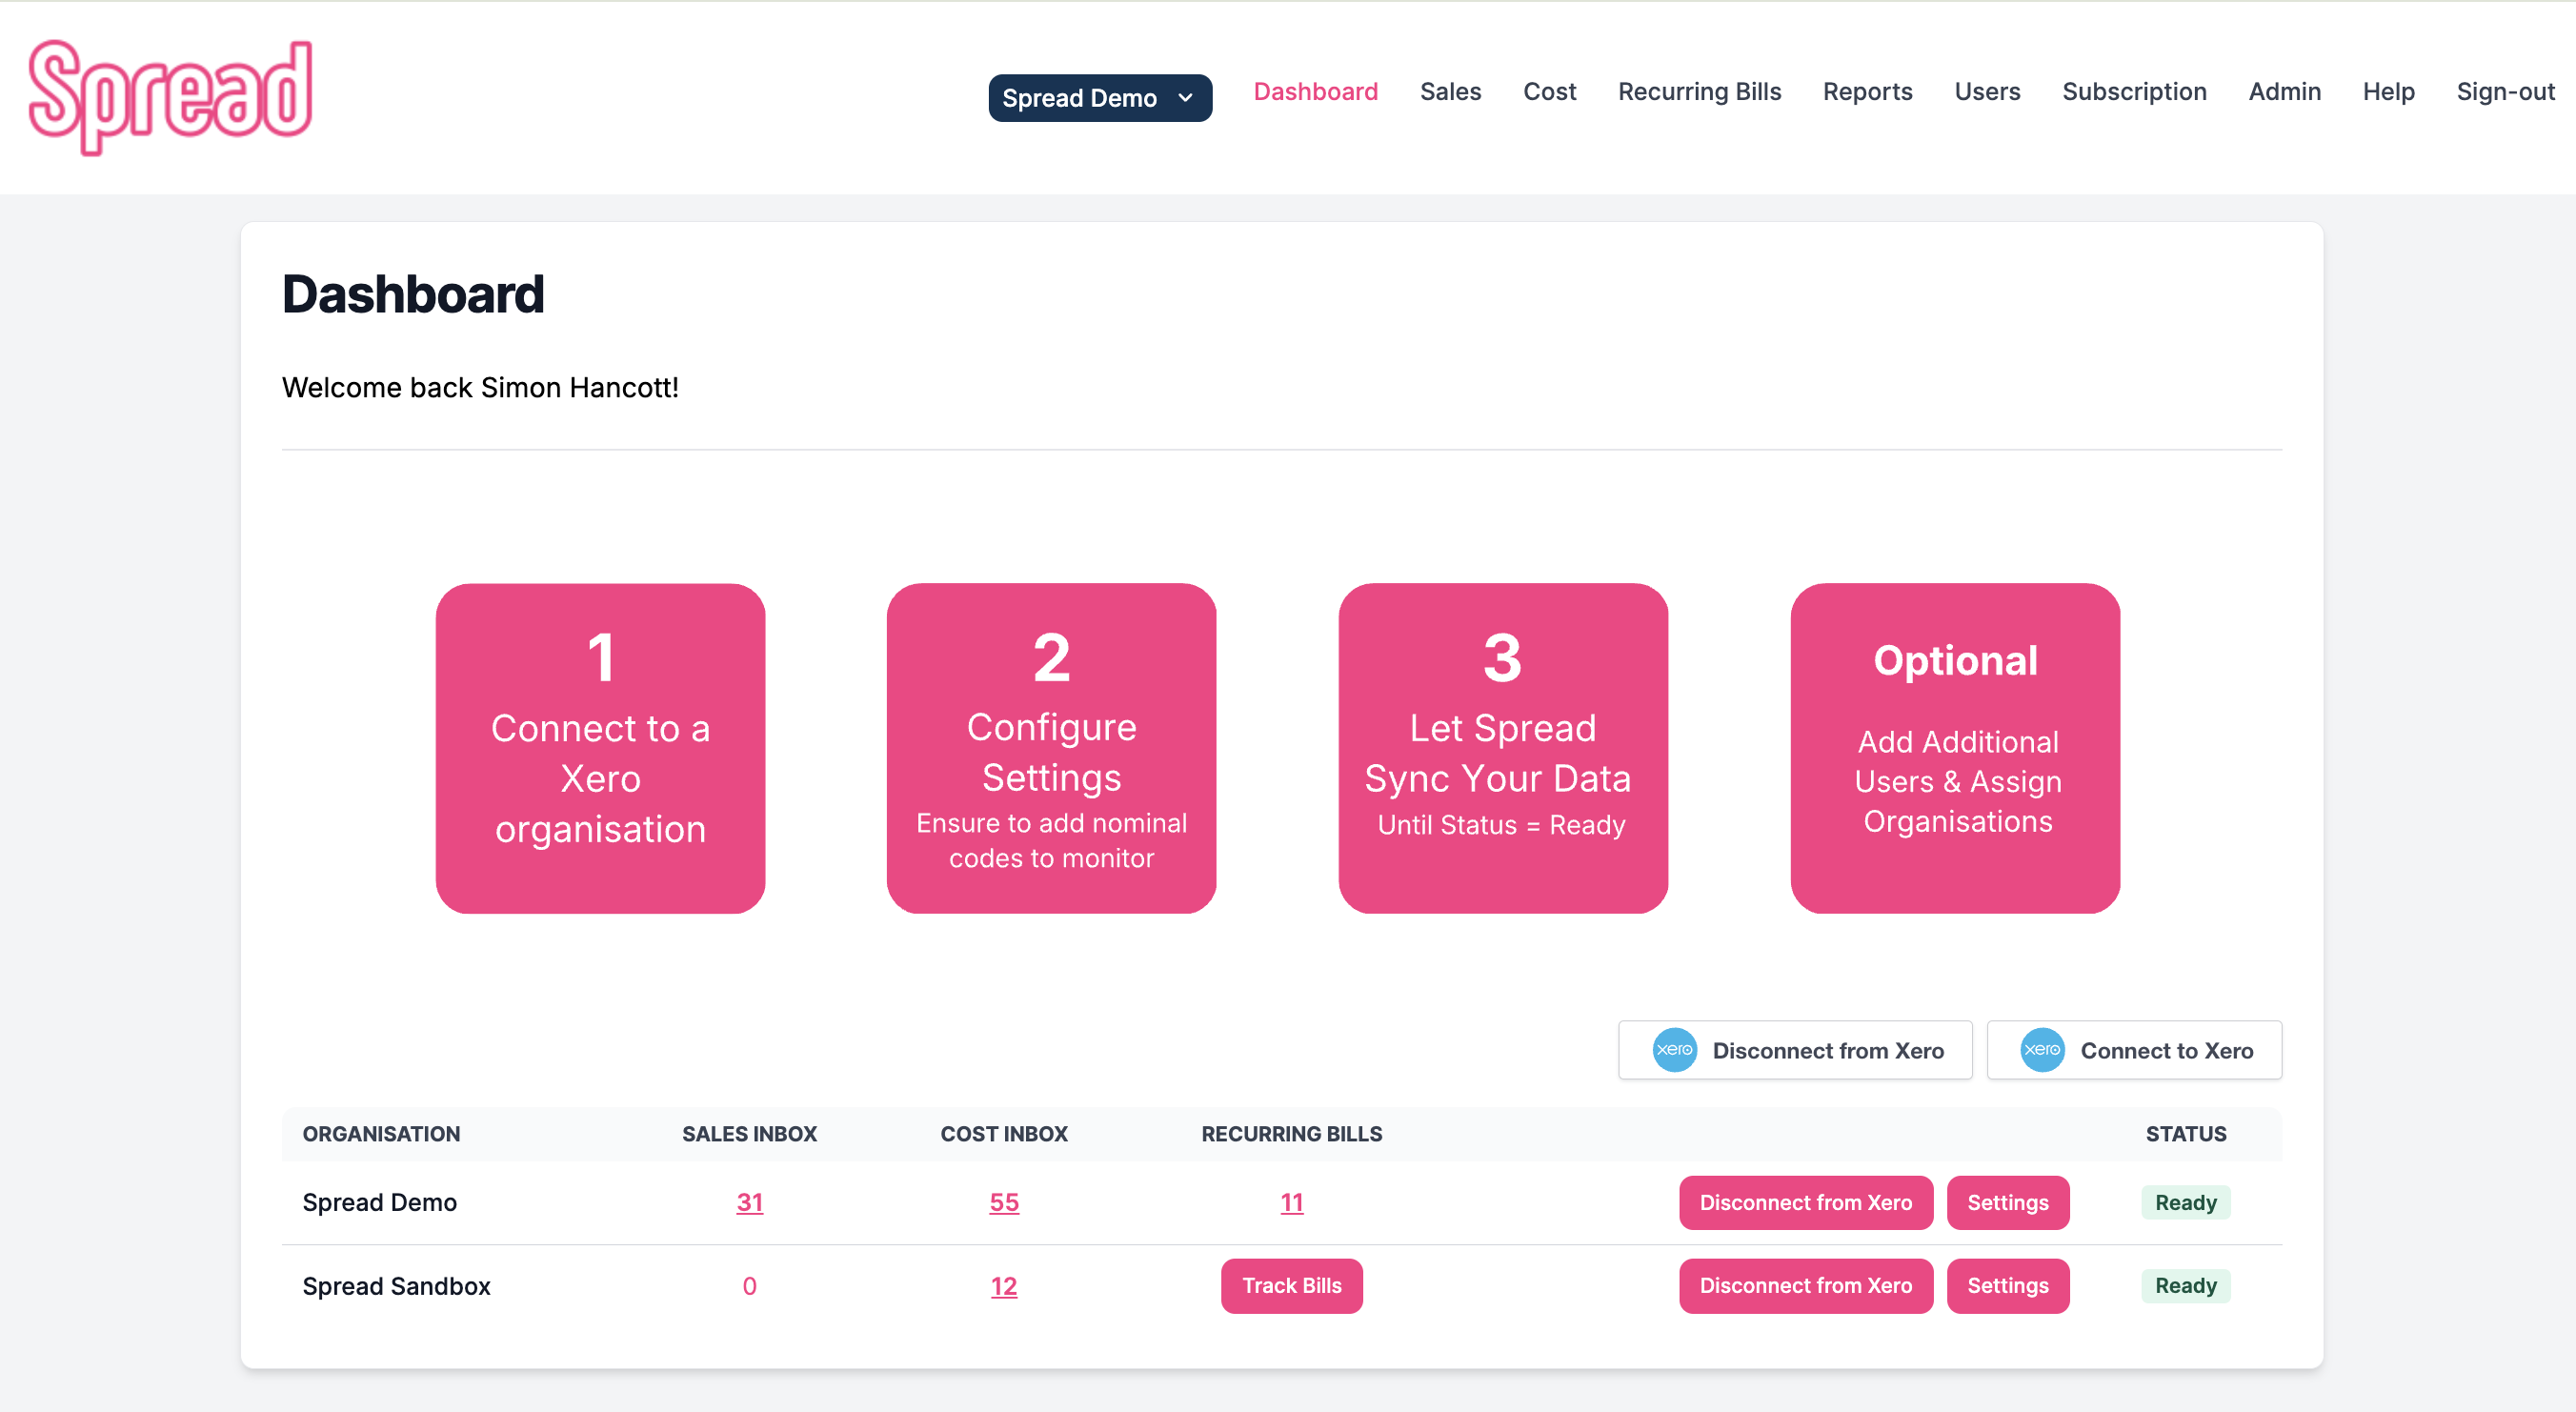View the 55 items in Cost Inbox
The image size is (2576, 1412).
(x=1004, y=1203)
